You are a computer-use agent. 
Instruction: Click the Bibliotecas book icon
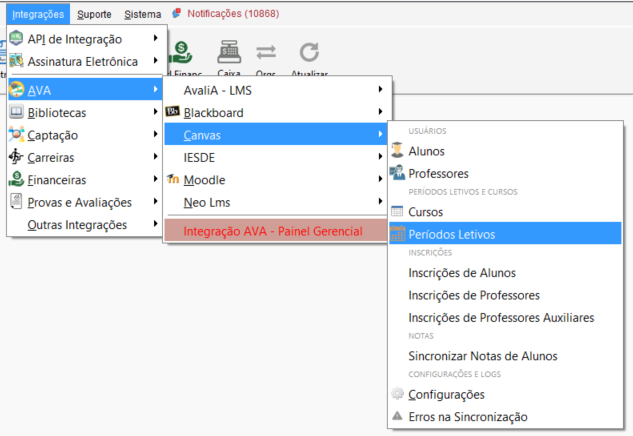pos(16,112)
